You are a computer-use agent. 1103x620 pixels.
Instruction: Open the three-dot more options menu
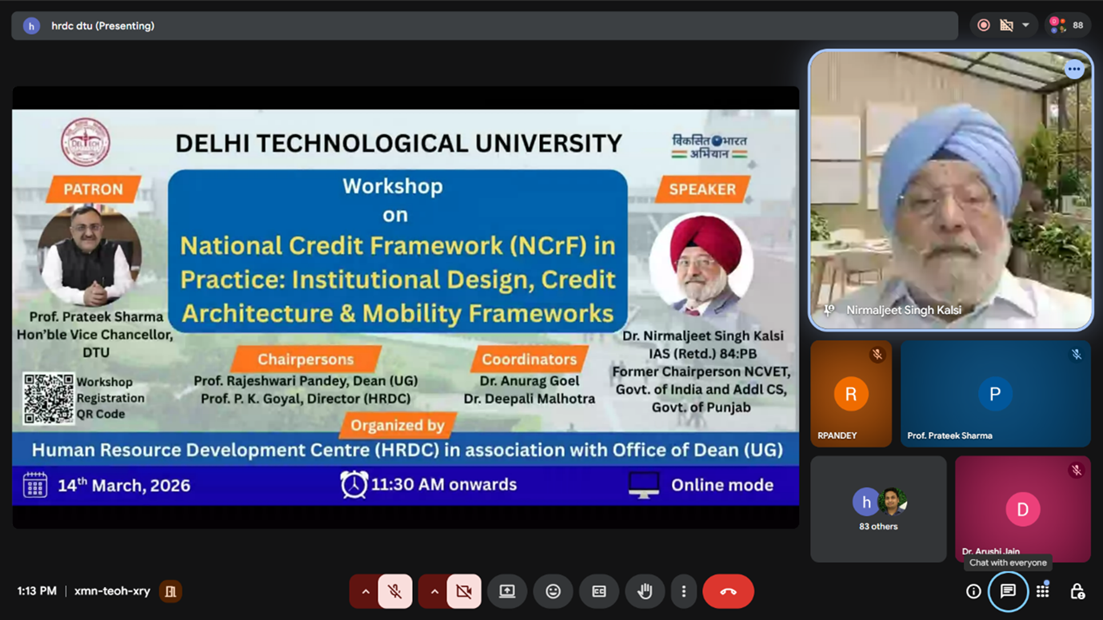click(x=684, y=591)
